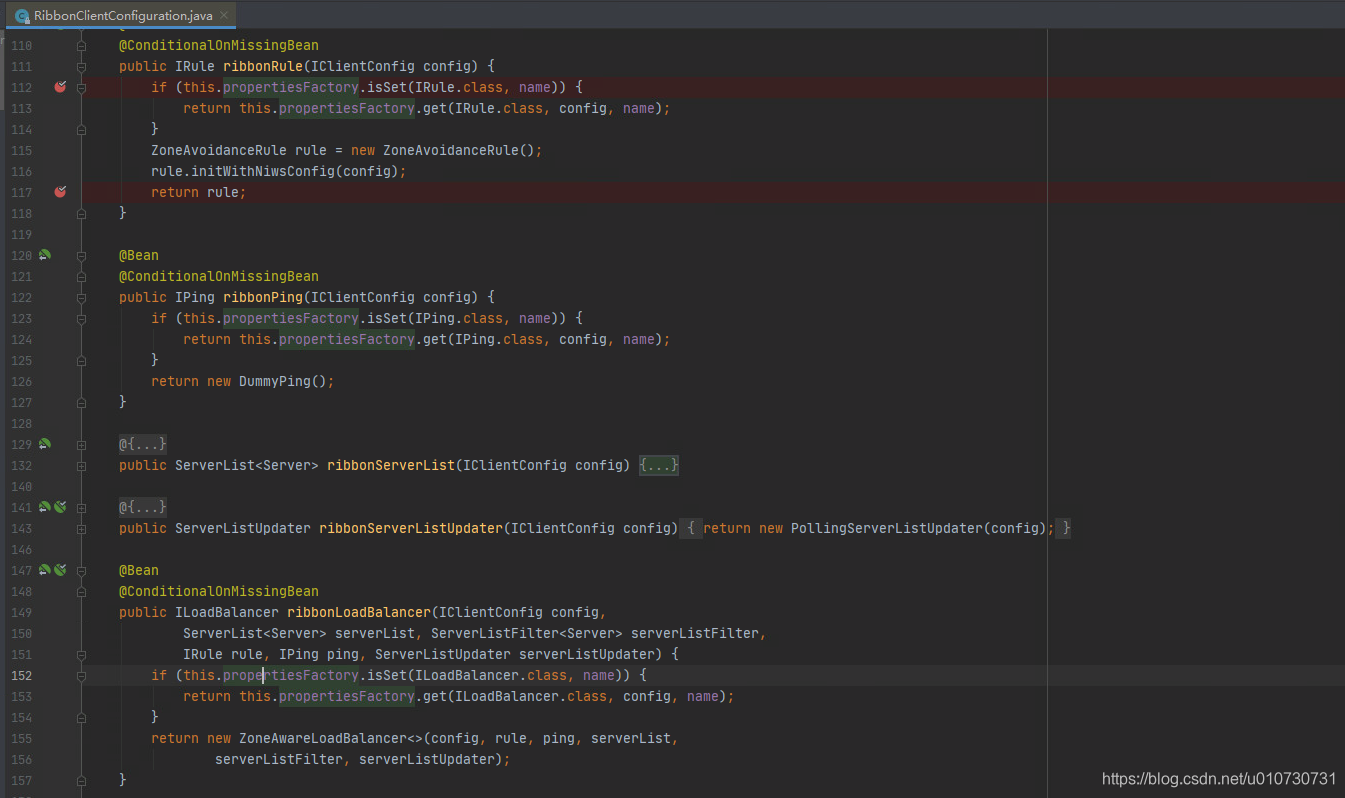Open Spring bean gutter icon on line 129
The image size is (1345, 798).
click(x=44, y=444)
